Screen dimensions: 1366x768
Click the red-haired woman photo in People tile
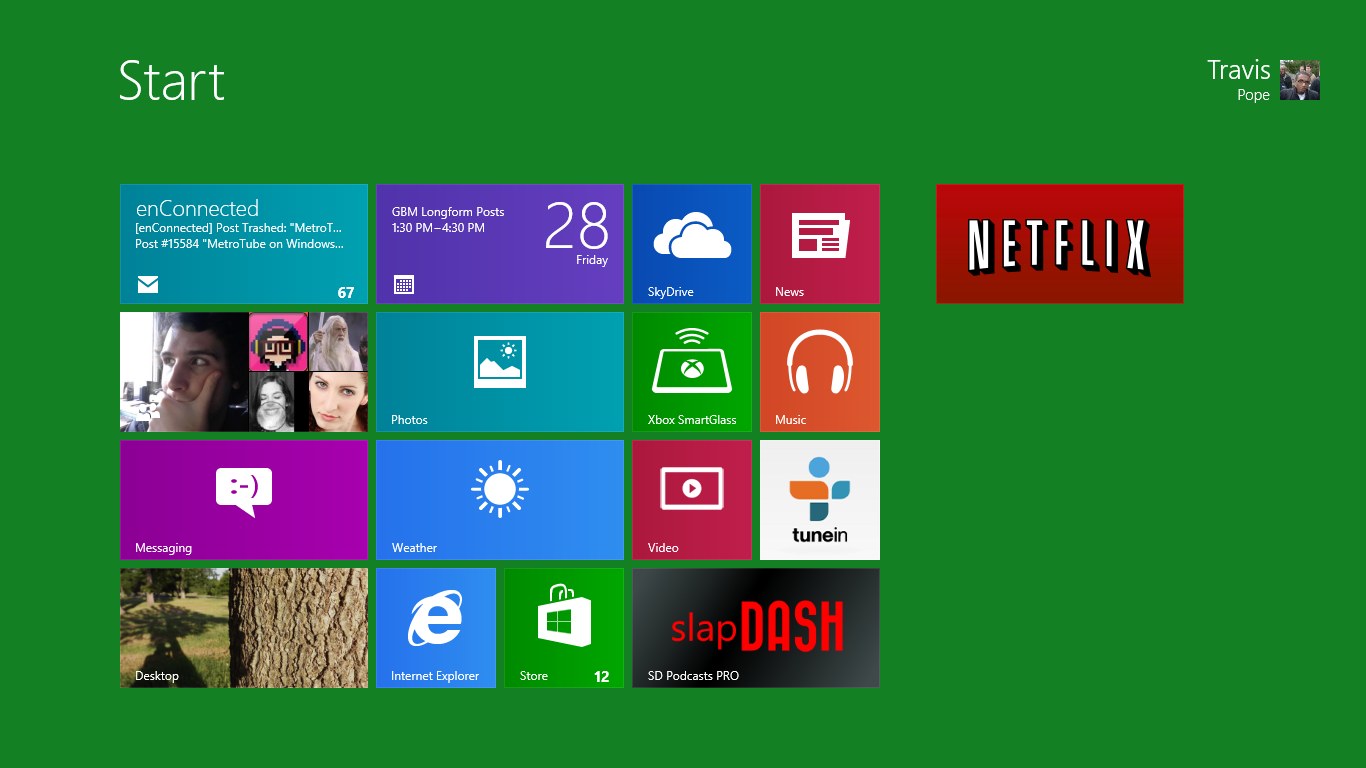click(338, 402)
